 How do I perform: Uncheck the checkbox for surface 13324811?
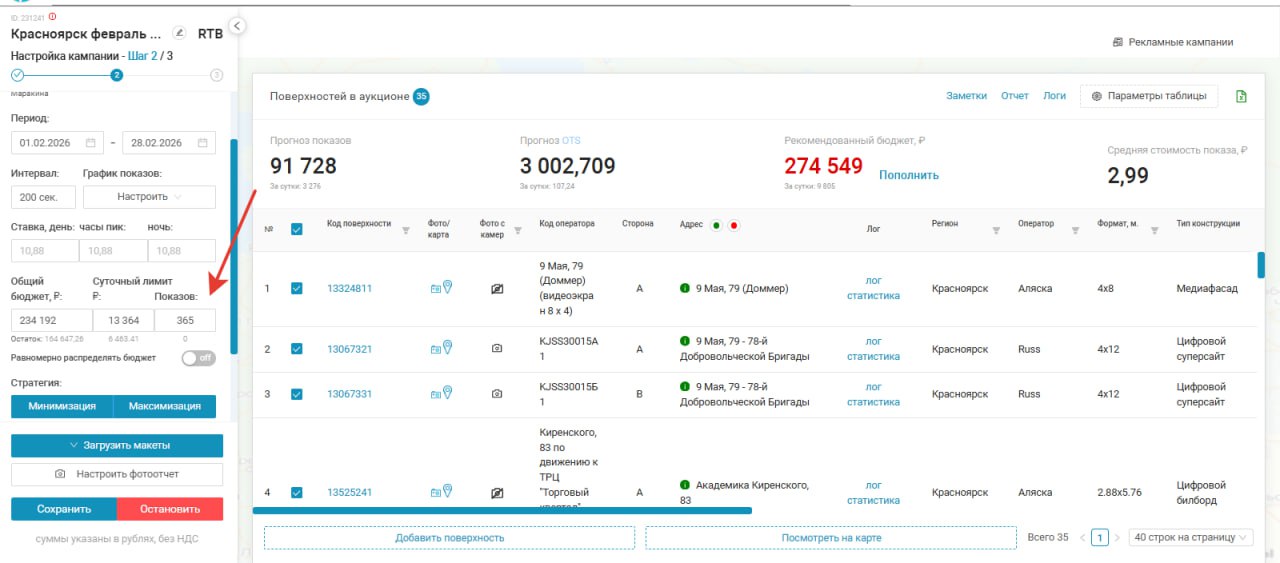click(297, 288)
